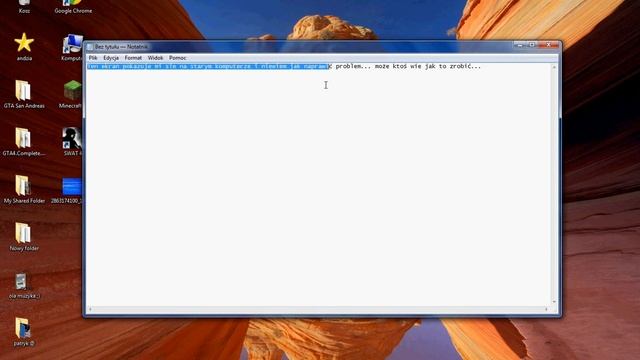Select the andoa star desktop icon
Screen dimensions: 640x360
pos(24,47)
